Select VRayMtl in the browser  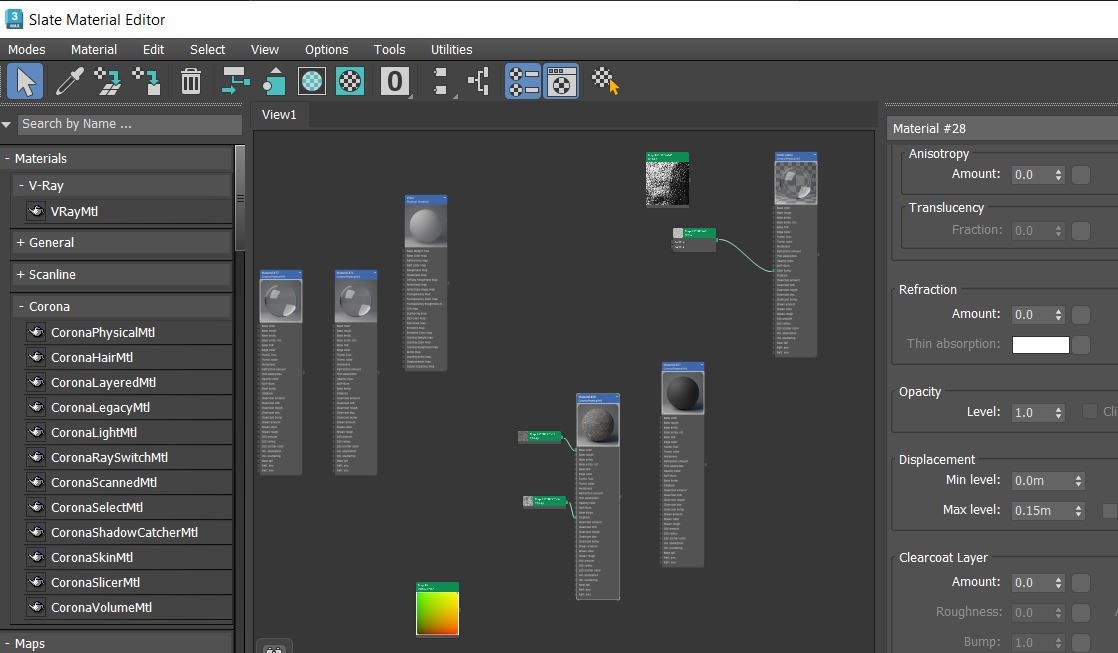coord(129,211)
